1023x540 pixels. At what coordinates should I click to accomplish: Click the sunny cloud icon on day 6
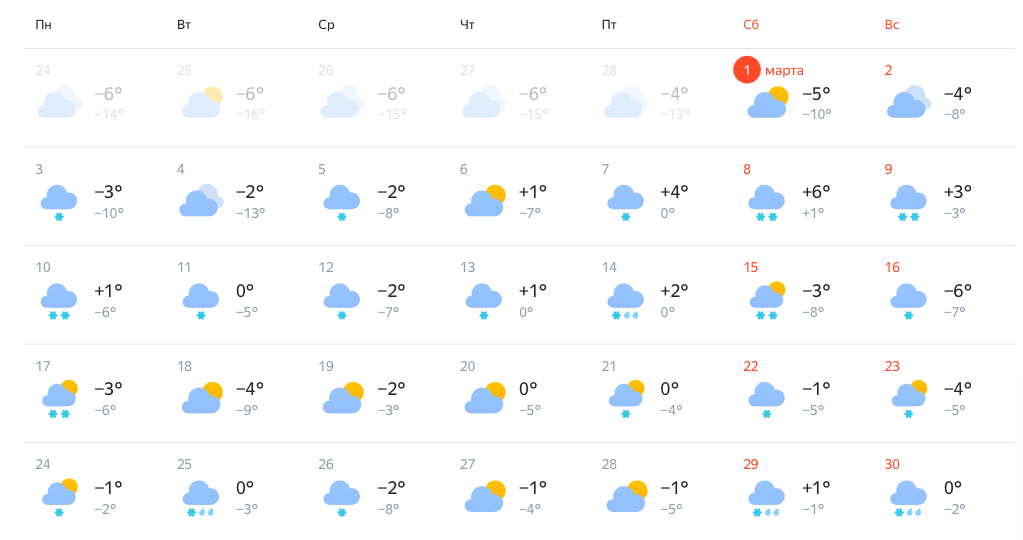pos(485,200)
